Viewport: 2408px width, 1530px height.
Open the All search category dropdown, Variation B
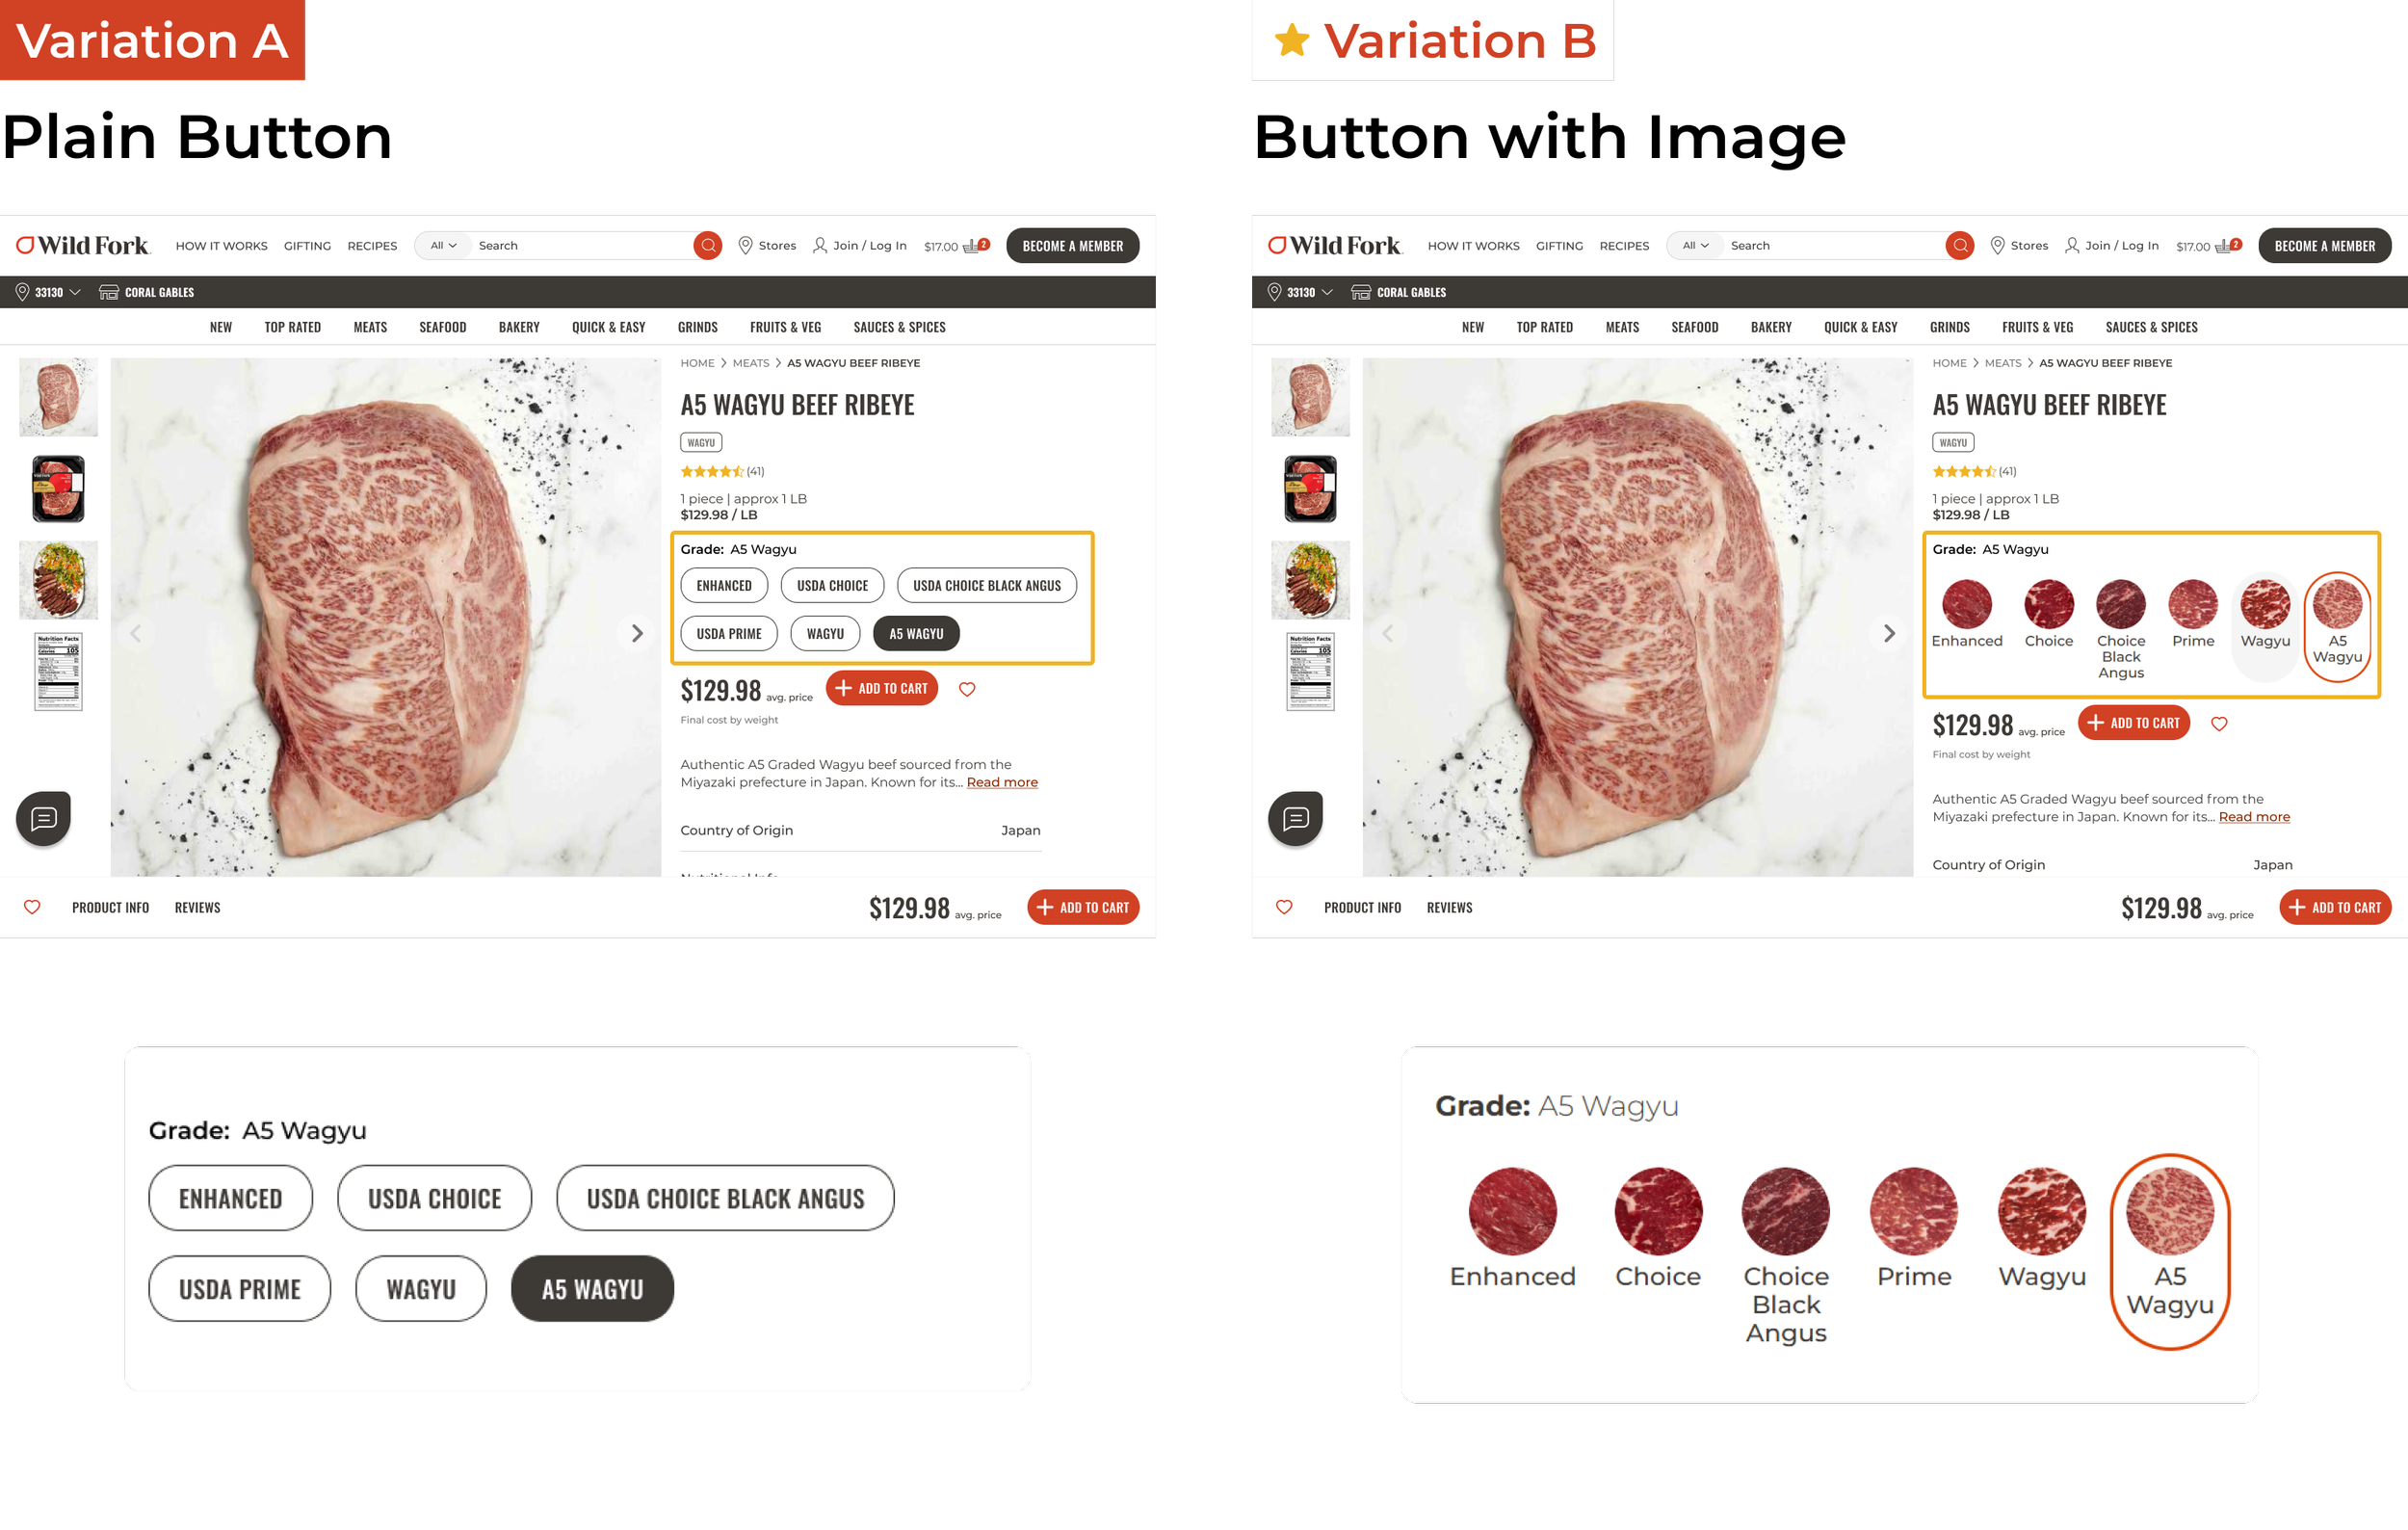click(x=1695, y=245)
